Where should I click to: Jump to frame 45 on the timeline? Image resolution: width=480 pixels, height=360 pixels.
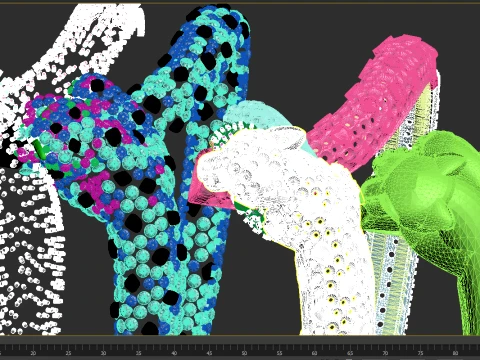point(209,353)
